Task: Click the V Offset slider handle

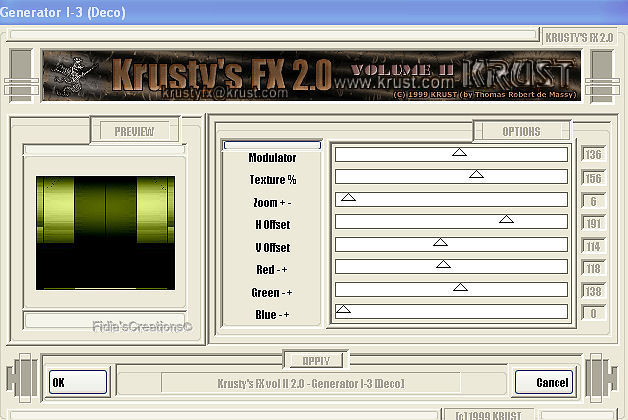Action: 440,243
